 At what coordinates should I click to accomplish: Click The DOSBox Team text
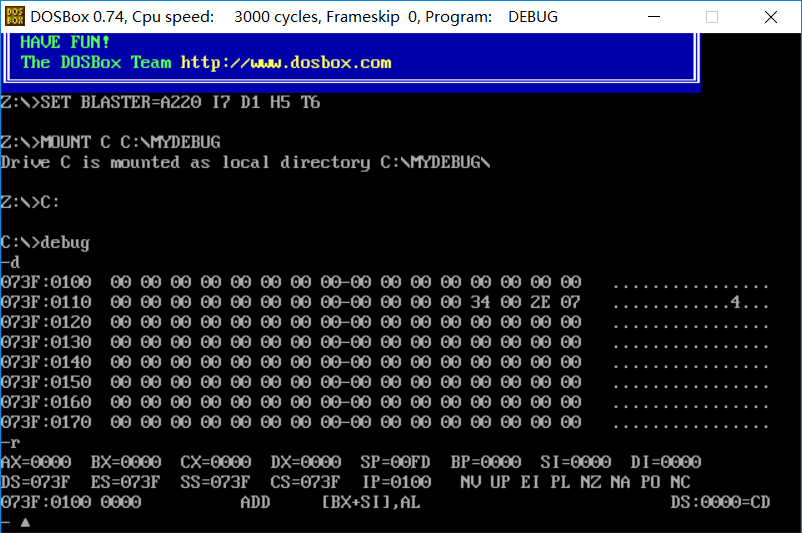point(96,62)
